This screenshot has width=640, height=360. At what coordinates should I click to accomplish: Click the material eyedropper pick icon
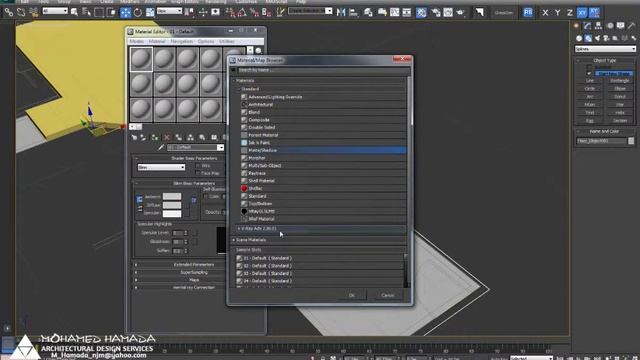[x=161, y=147]
